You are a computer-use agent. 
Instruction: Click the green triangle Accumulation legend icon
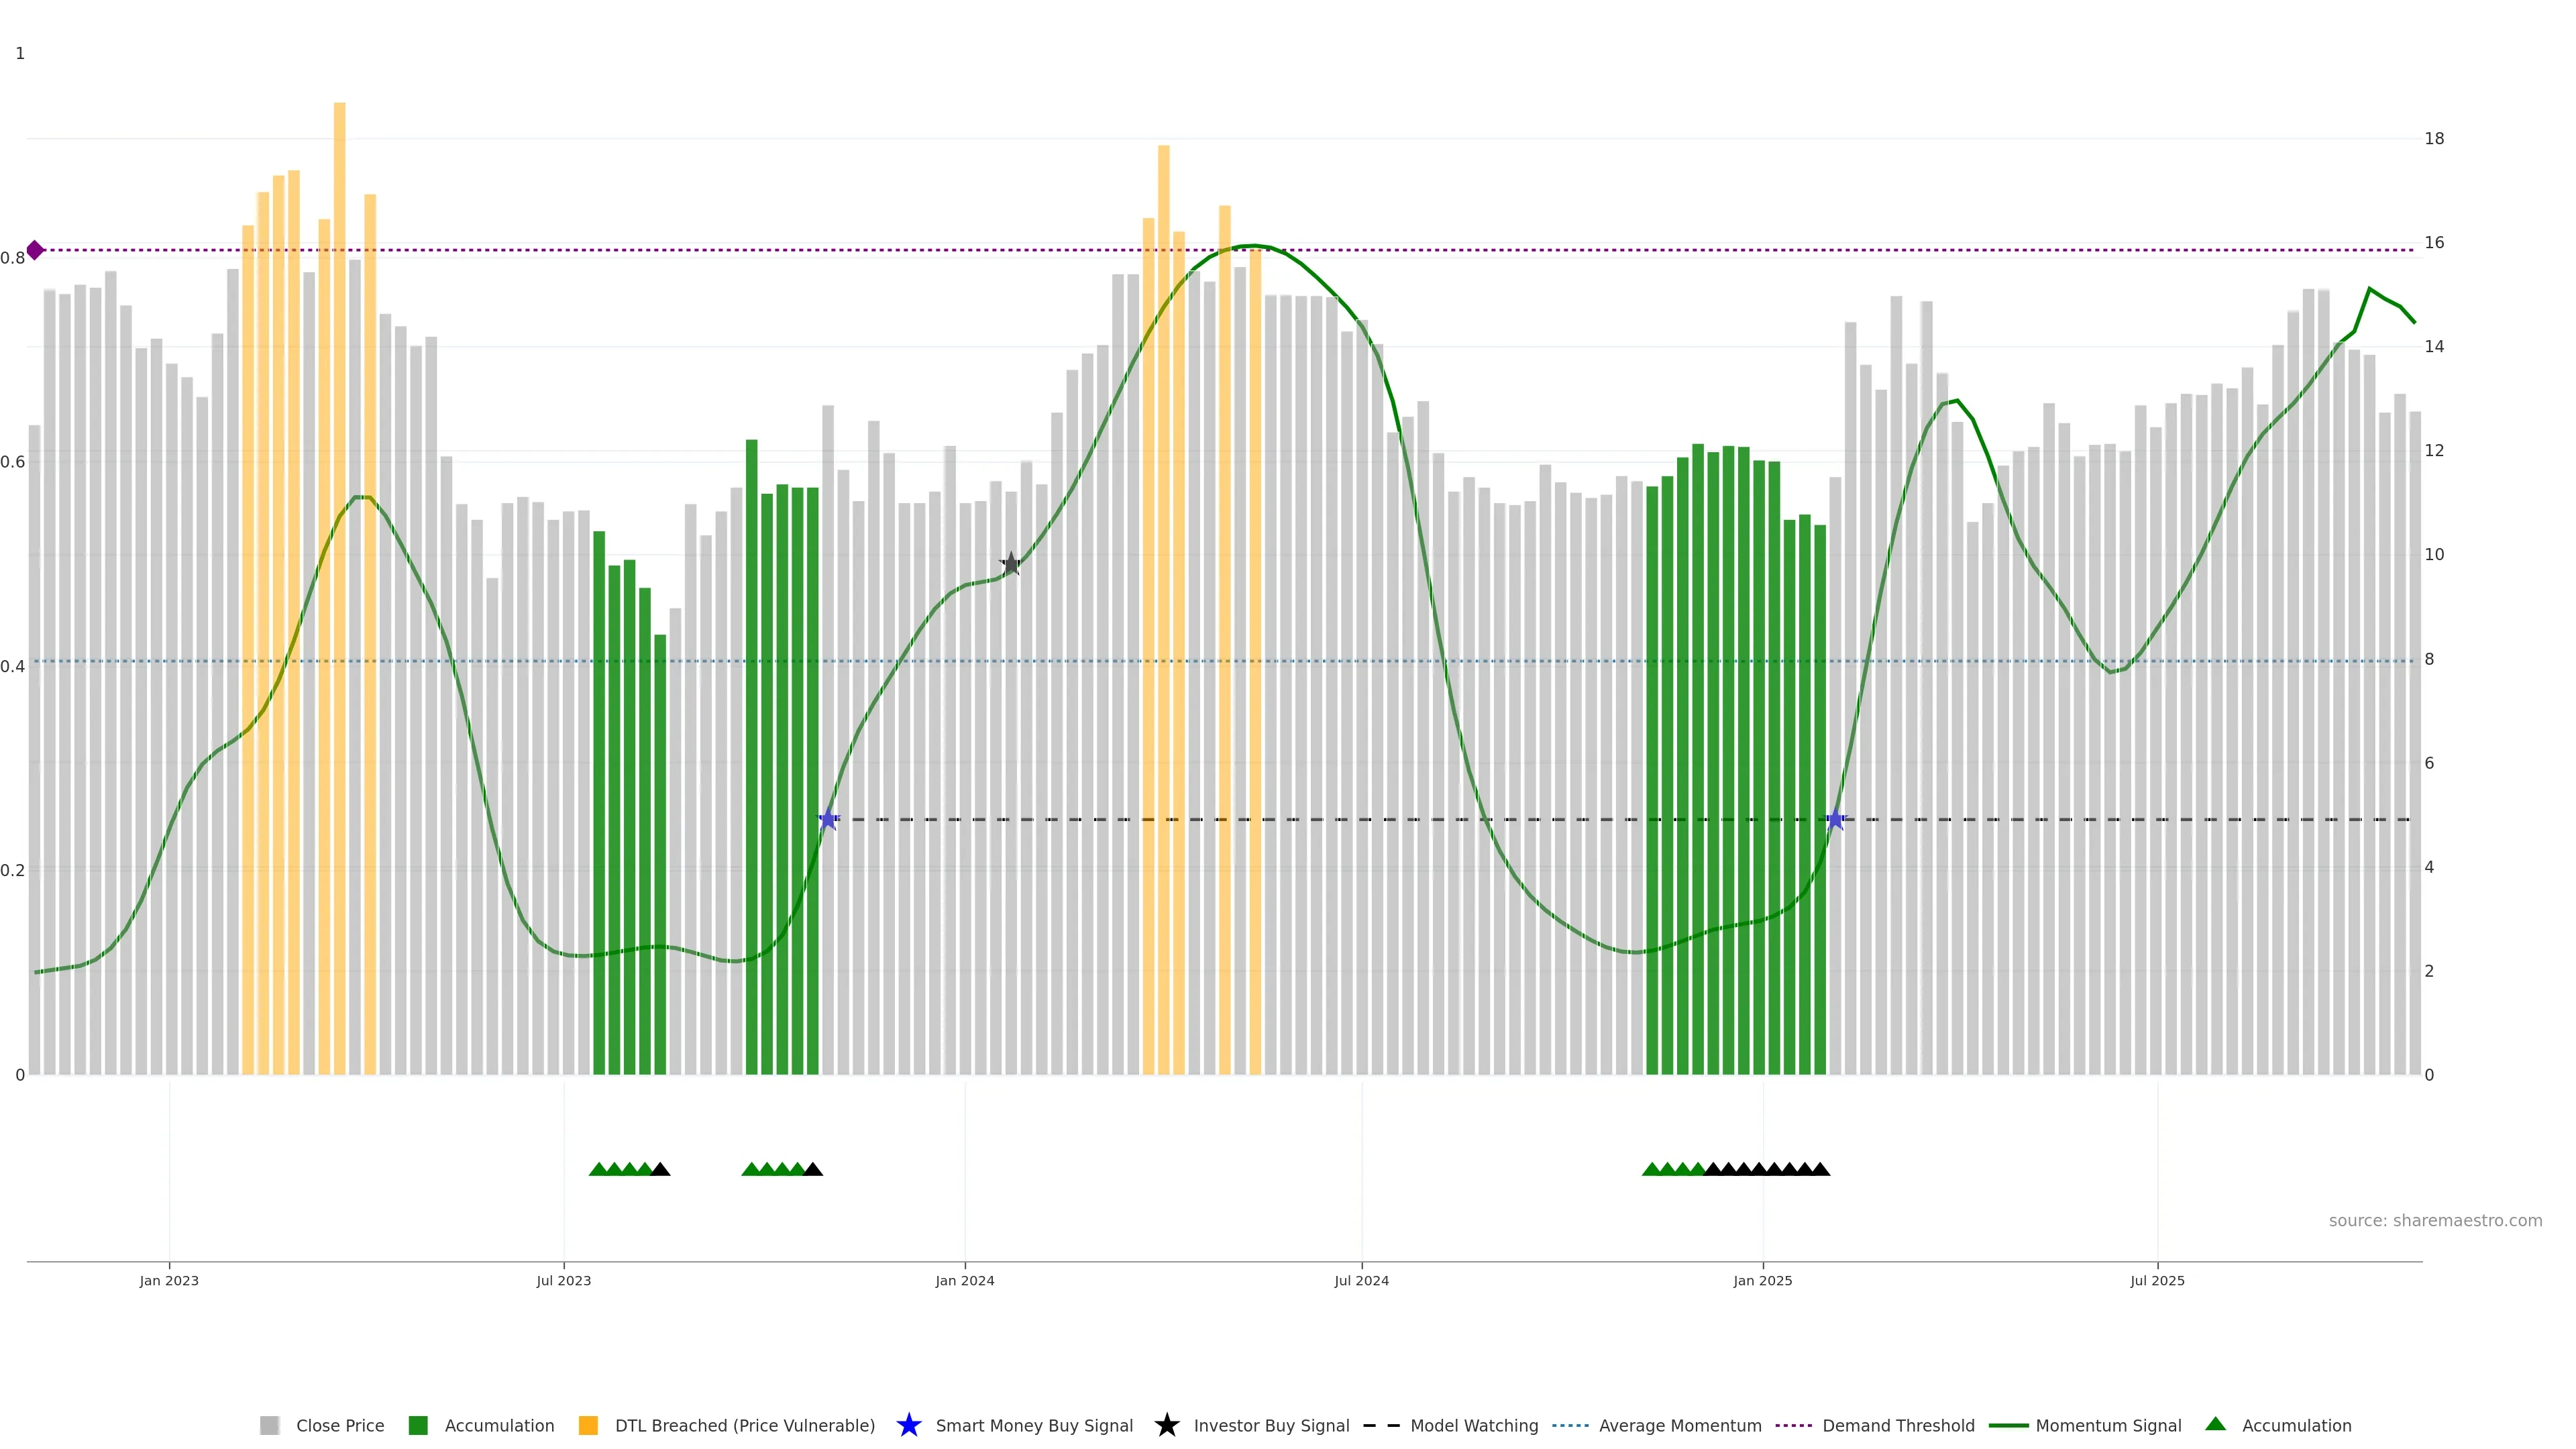point(2215,1424)
